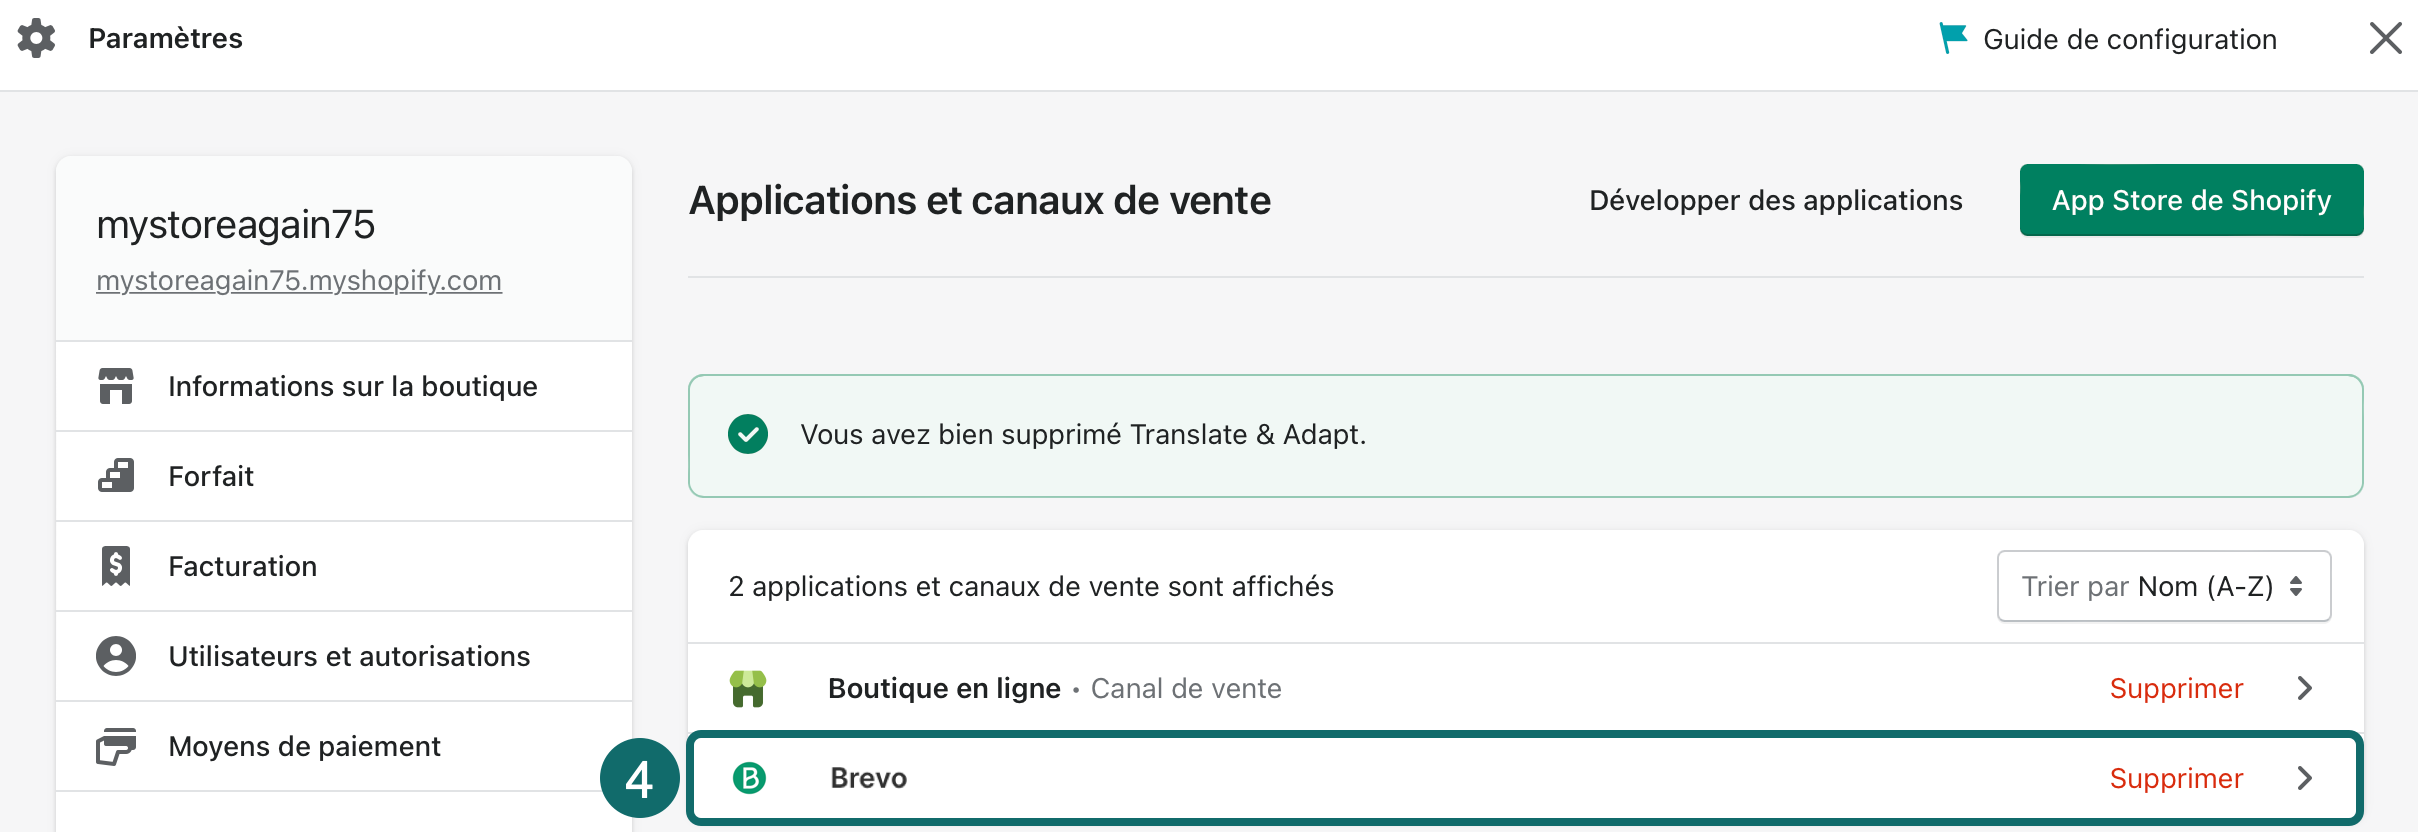The height and width of the screenshot is (832, 2418).
Task: Click the Facturation receipt icon
Action: [116, 566]
